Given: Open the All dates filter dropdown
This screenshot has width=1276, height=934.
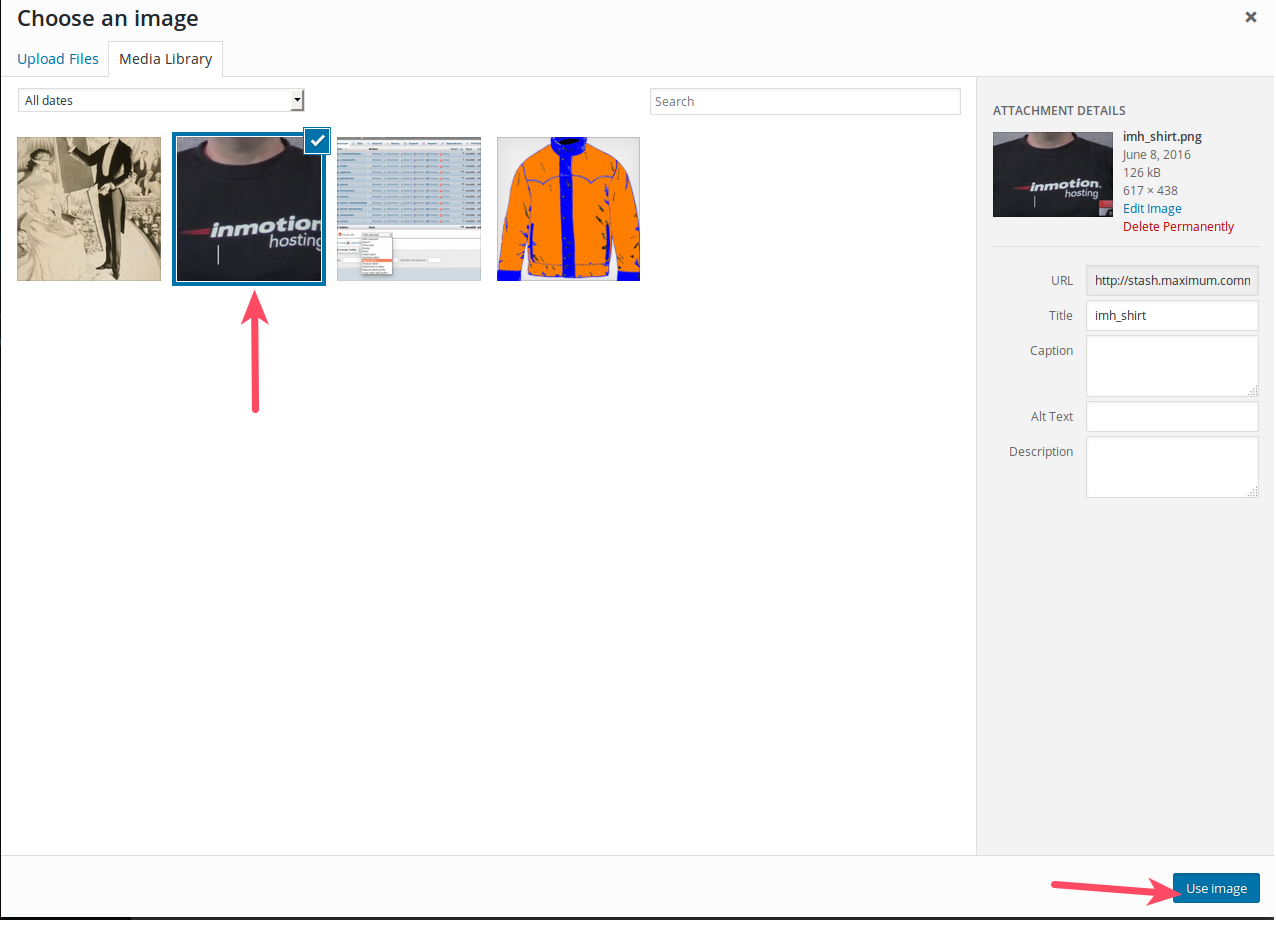Looking at the screenshot, I should tap(161, 100).
